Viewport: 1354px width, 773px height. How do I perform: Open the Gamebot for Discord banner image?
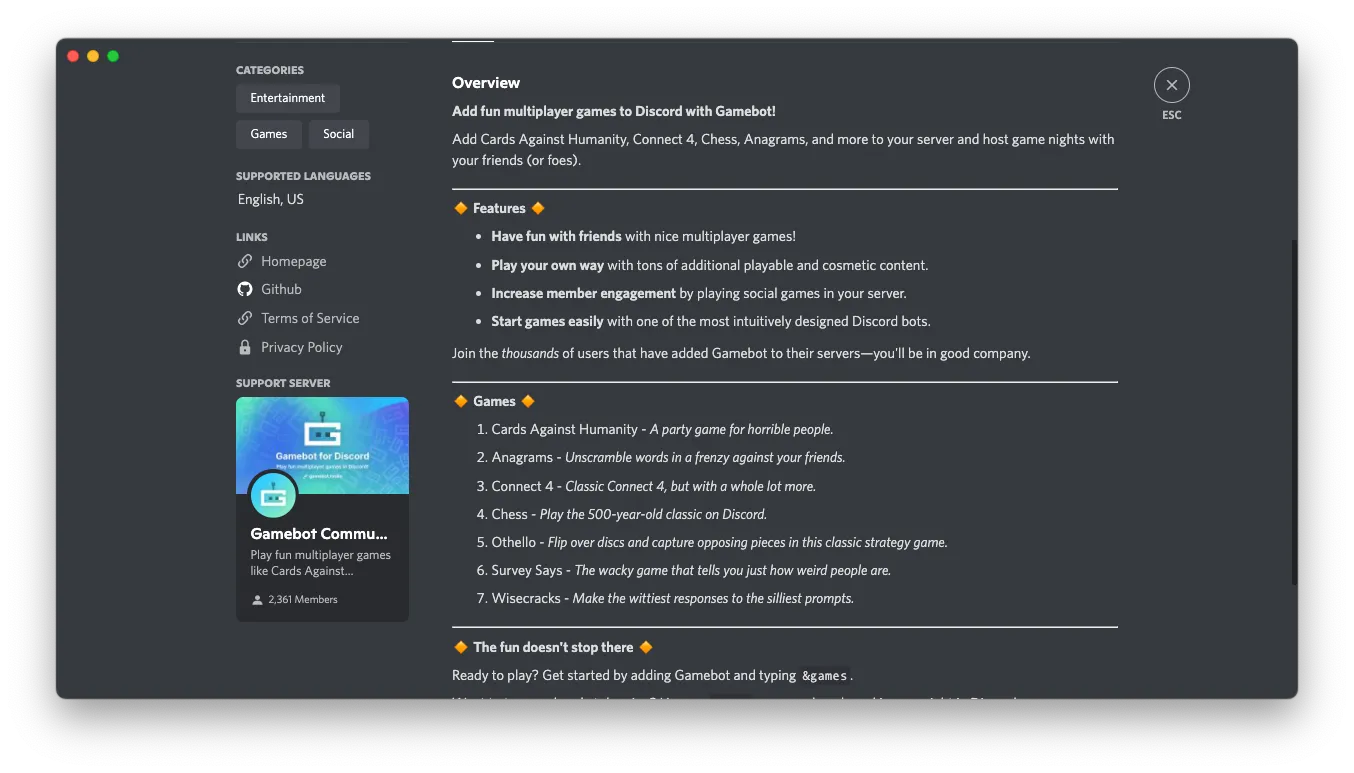click(322, 445)
